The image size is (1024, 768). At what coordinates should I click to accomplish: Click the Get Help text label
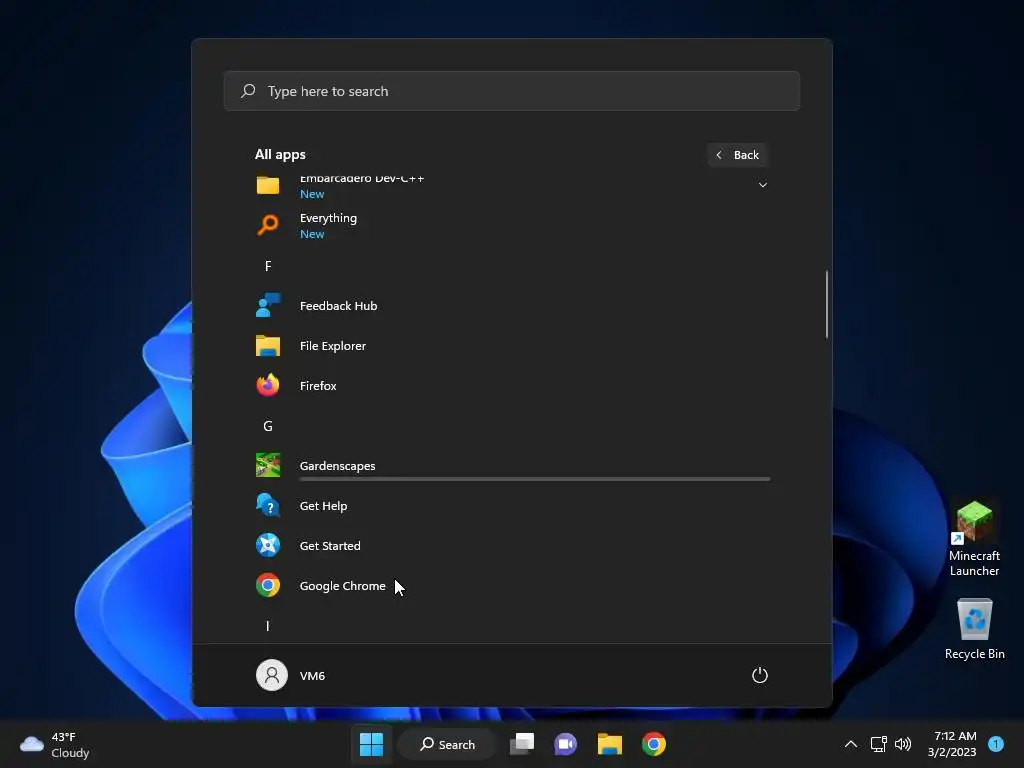pyautogui.click(x=323, y=506)
